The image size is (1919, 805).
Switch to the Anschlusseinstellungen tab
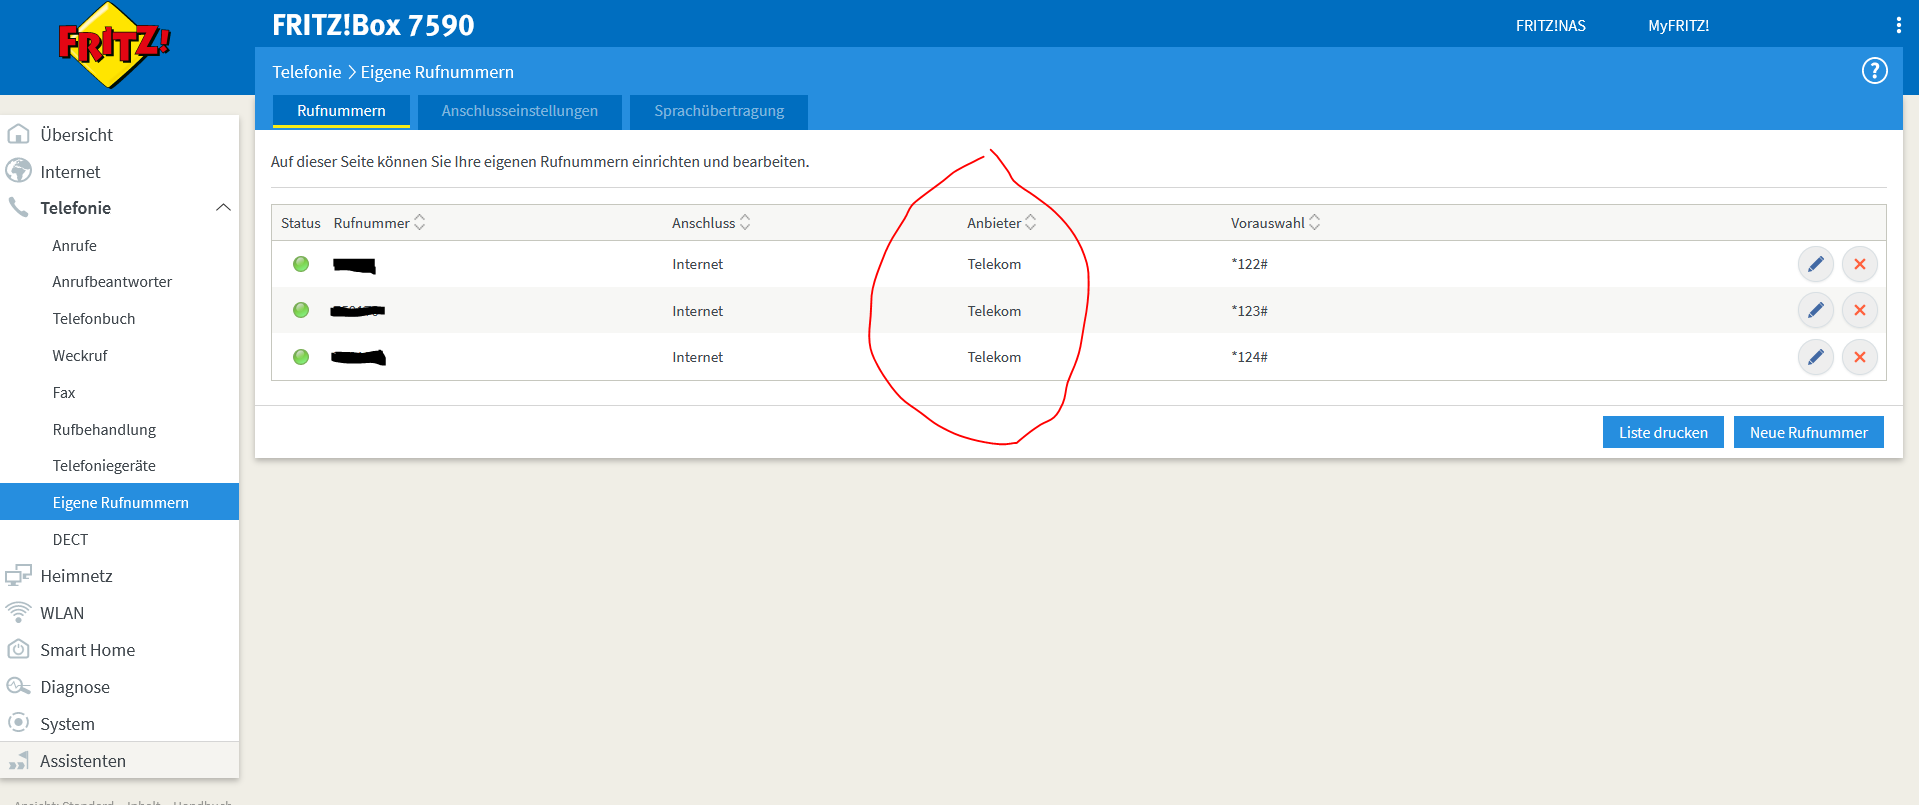click(520, 111)
